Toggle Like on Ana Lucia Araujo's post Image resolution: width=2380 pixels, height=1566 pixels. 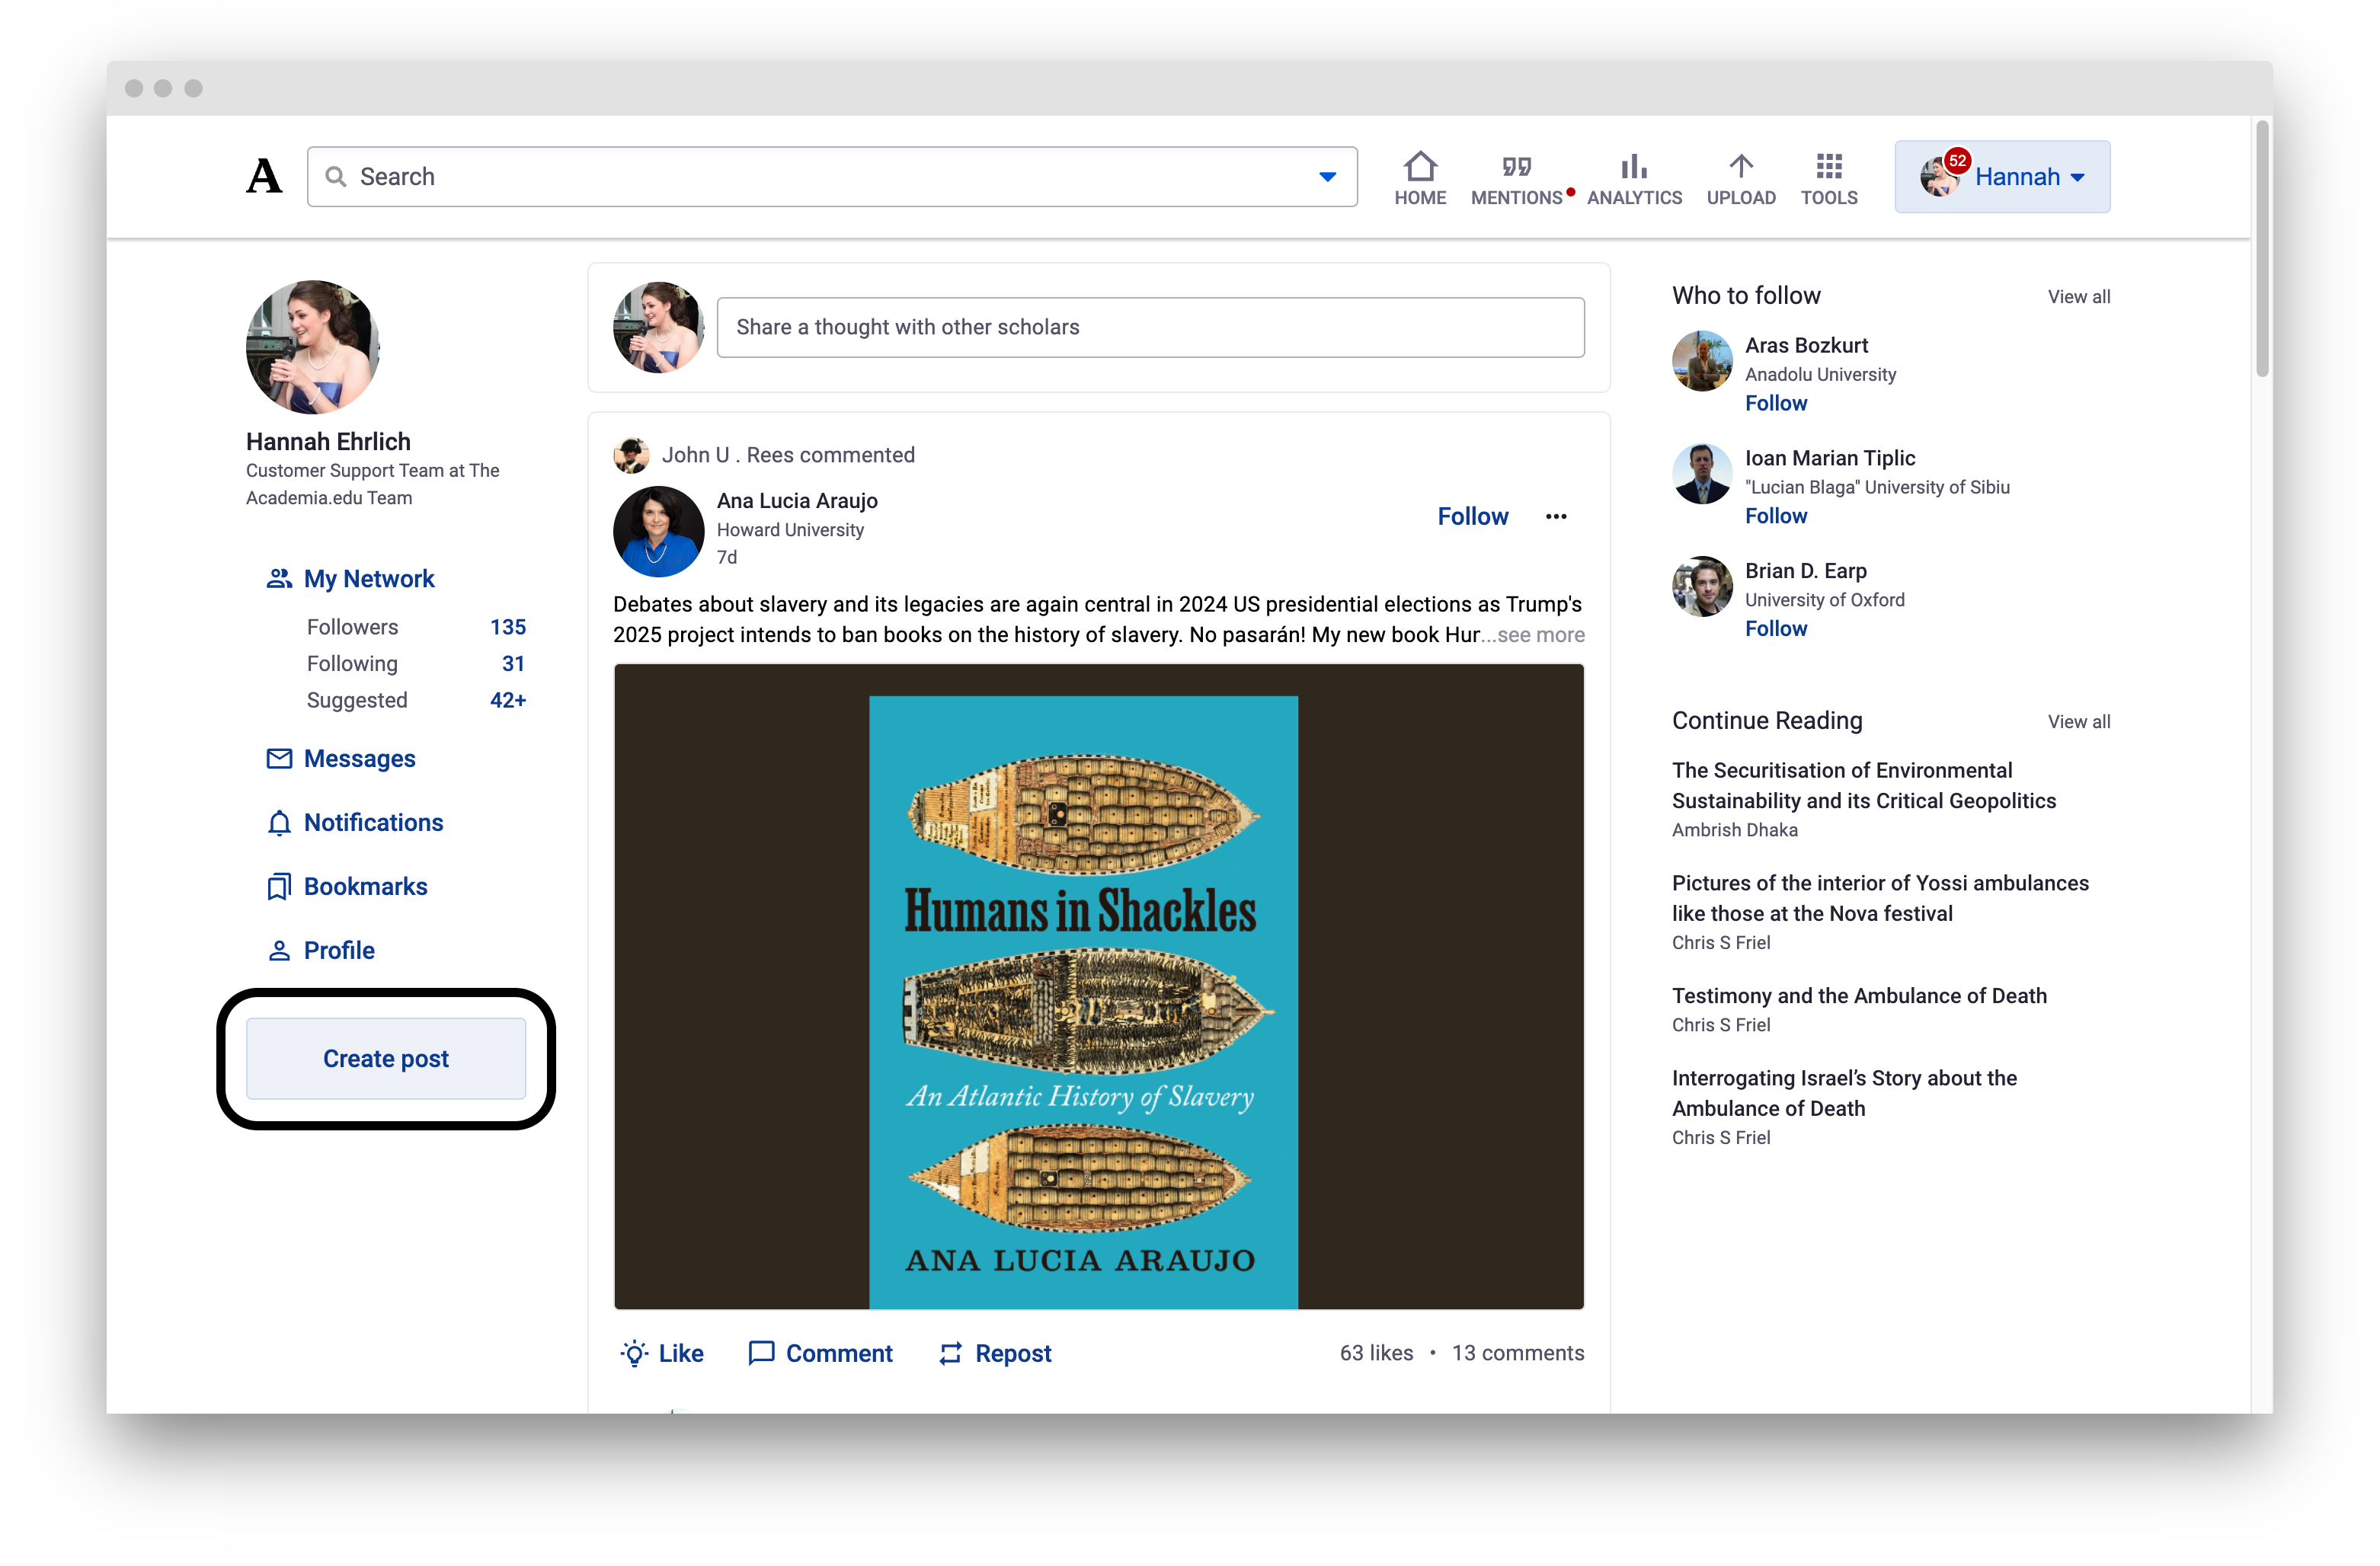click(x=662, y=1353)
